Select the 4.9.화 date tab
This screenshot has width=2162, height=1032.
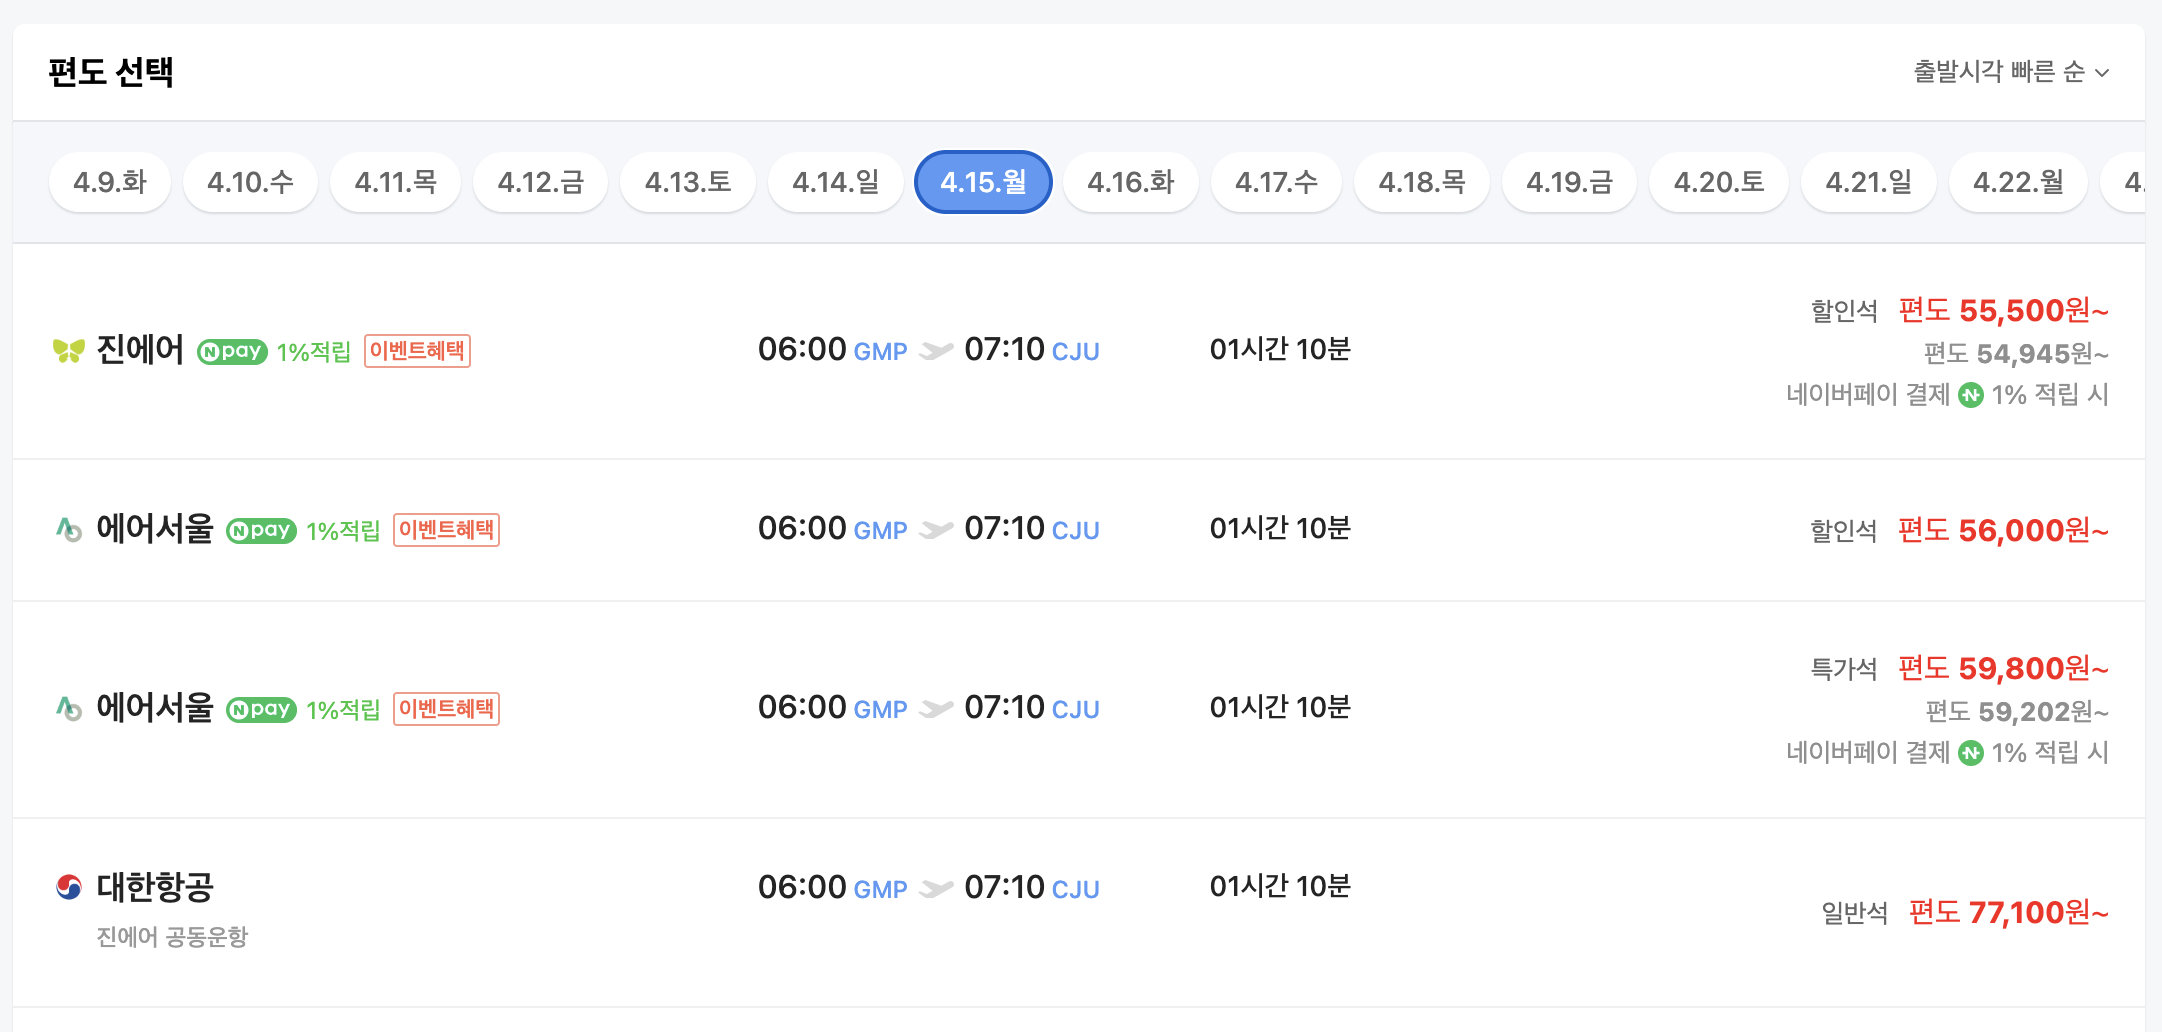pyautogui.click(x=110, y=182)
